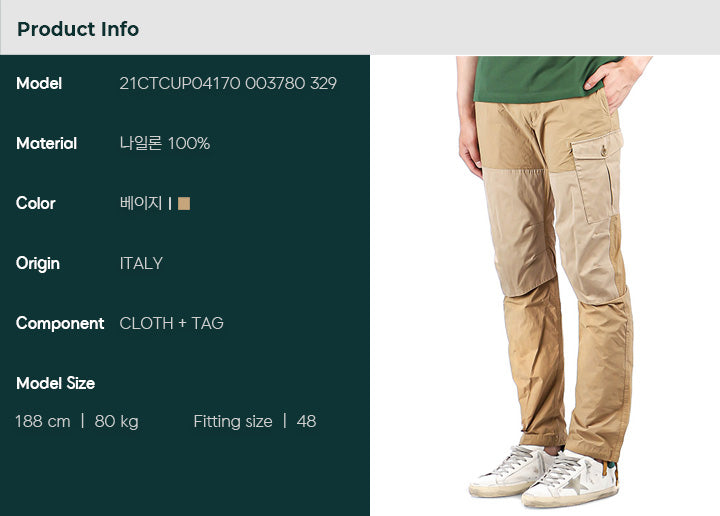Screen dimensions: 720x516
Task: Click the Model Size heading
Action: [56, 383]
